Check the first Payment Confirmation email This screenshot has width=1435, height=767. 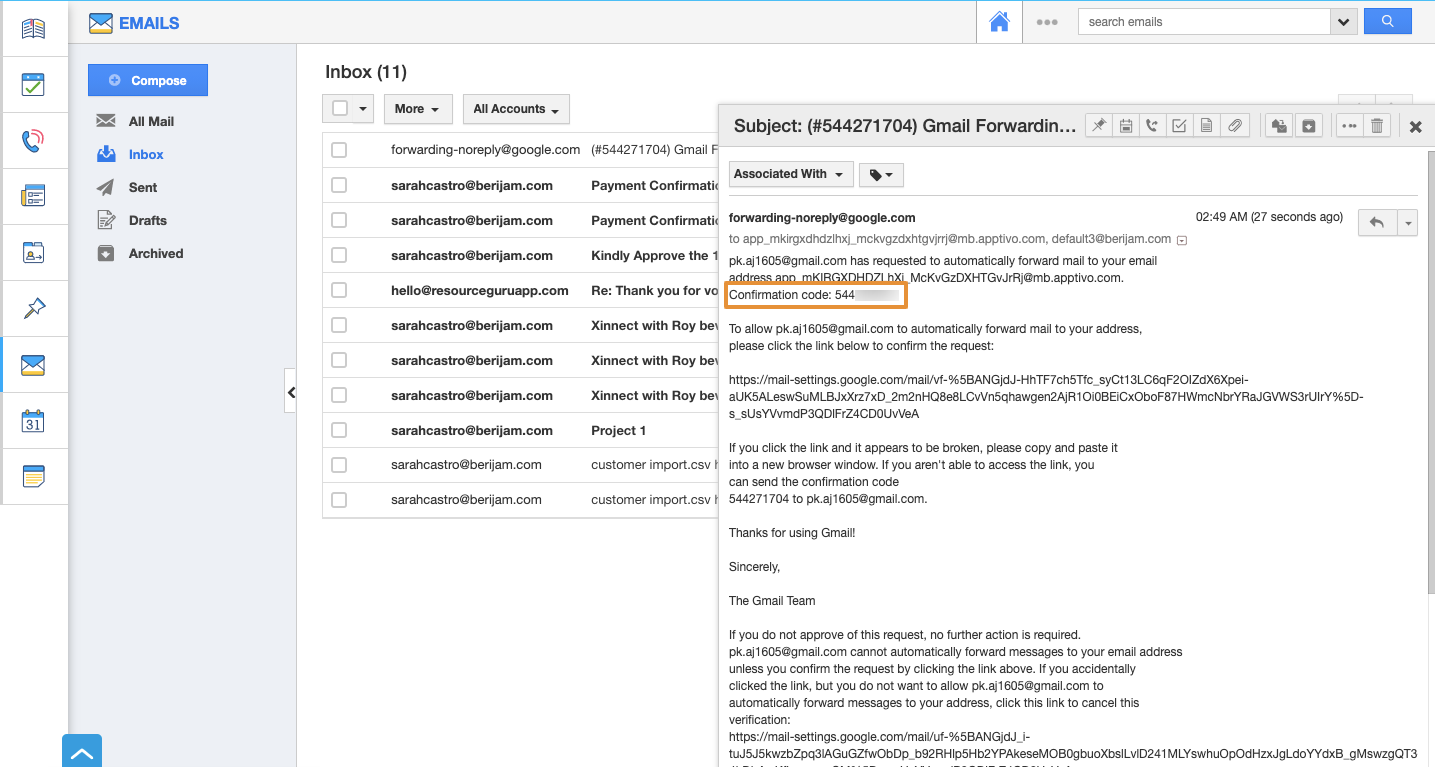[339, 185]
